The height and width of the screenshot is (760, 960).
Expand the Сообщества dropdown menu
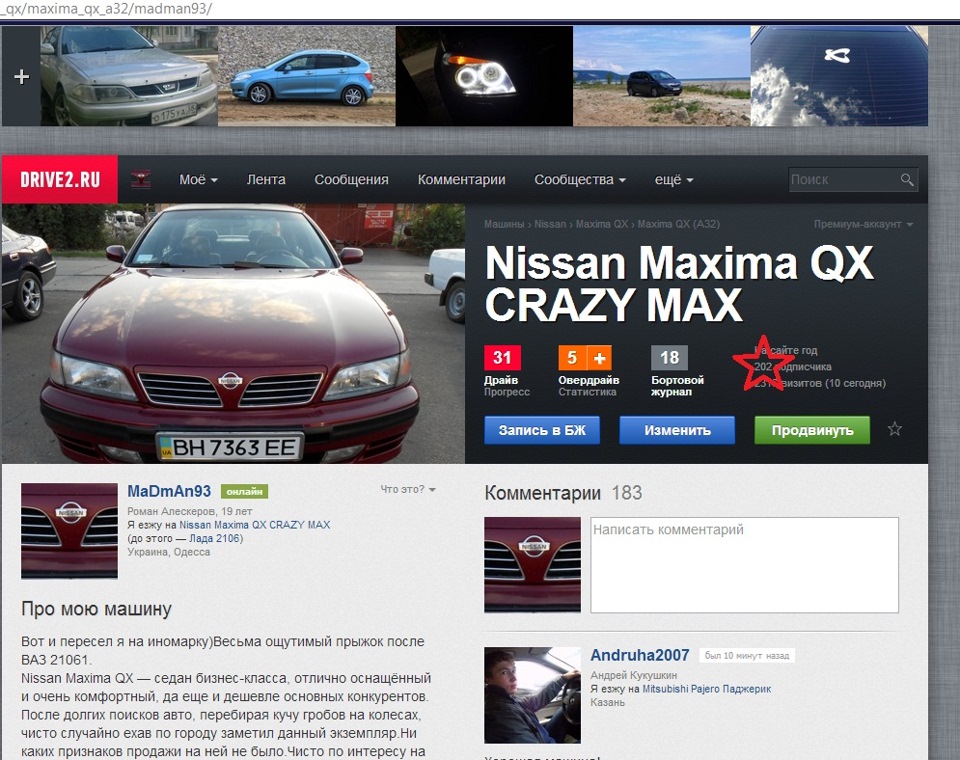point(580,179)
